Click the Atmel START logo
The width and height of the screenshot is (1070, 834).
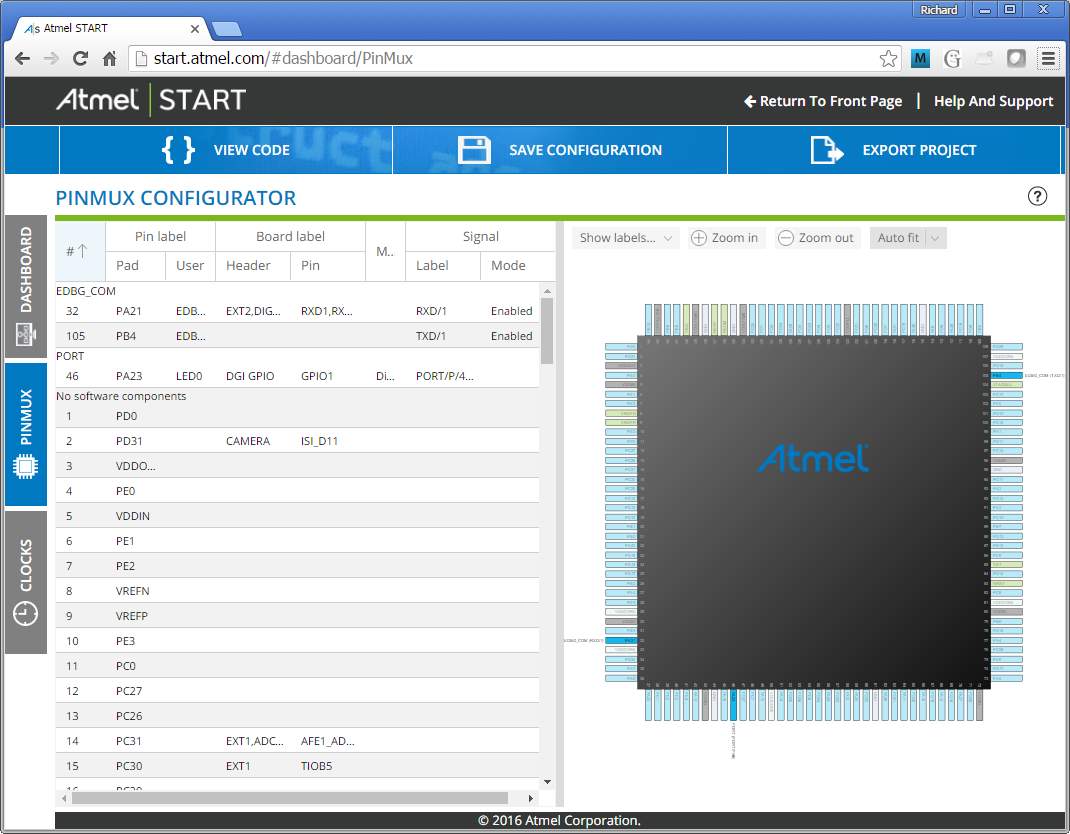(151, 100)
